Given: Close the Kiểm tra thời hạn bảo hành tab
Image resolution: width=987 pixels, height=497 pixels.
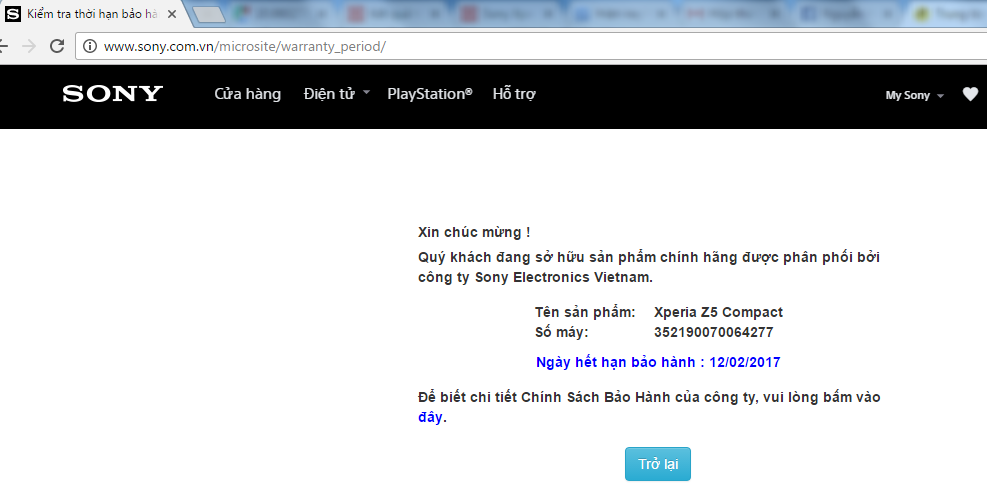Looking at the screenshot, I should 172,14.
